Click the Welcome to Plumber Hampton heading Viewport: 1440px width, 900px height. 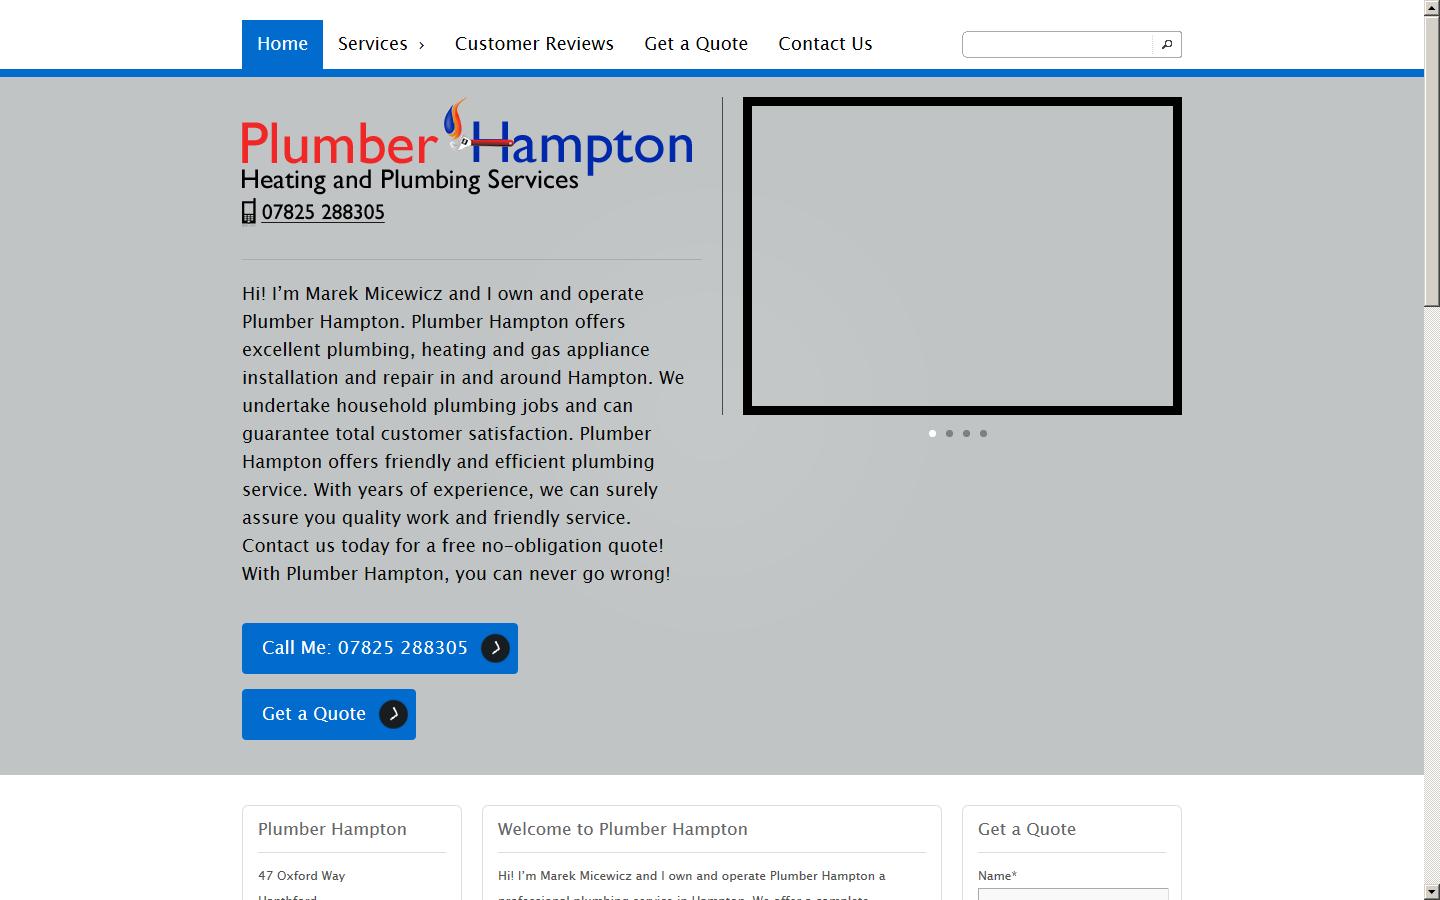point(623,829)
